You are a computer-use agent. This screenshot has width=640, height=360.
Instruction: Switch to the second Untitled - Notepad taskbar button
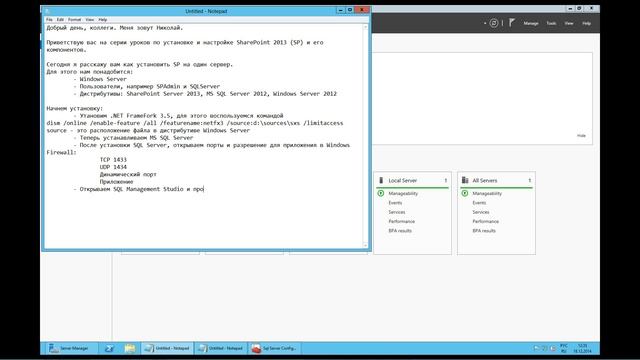coord(221,348)
